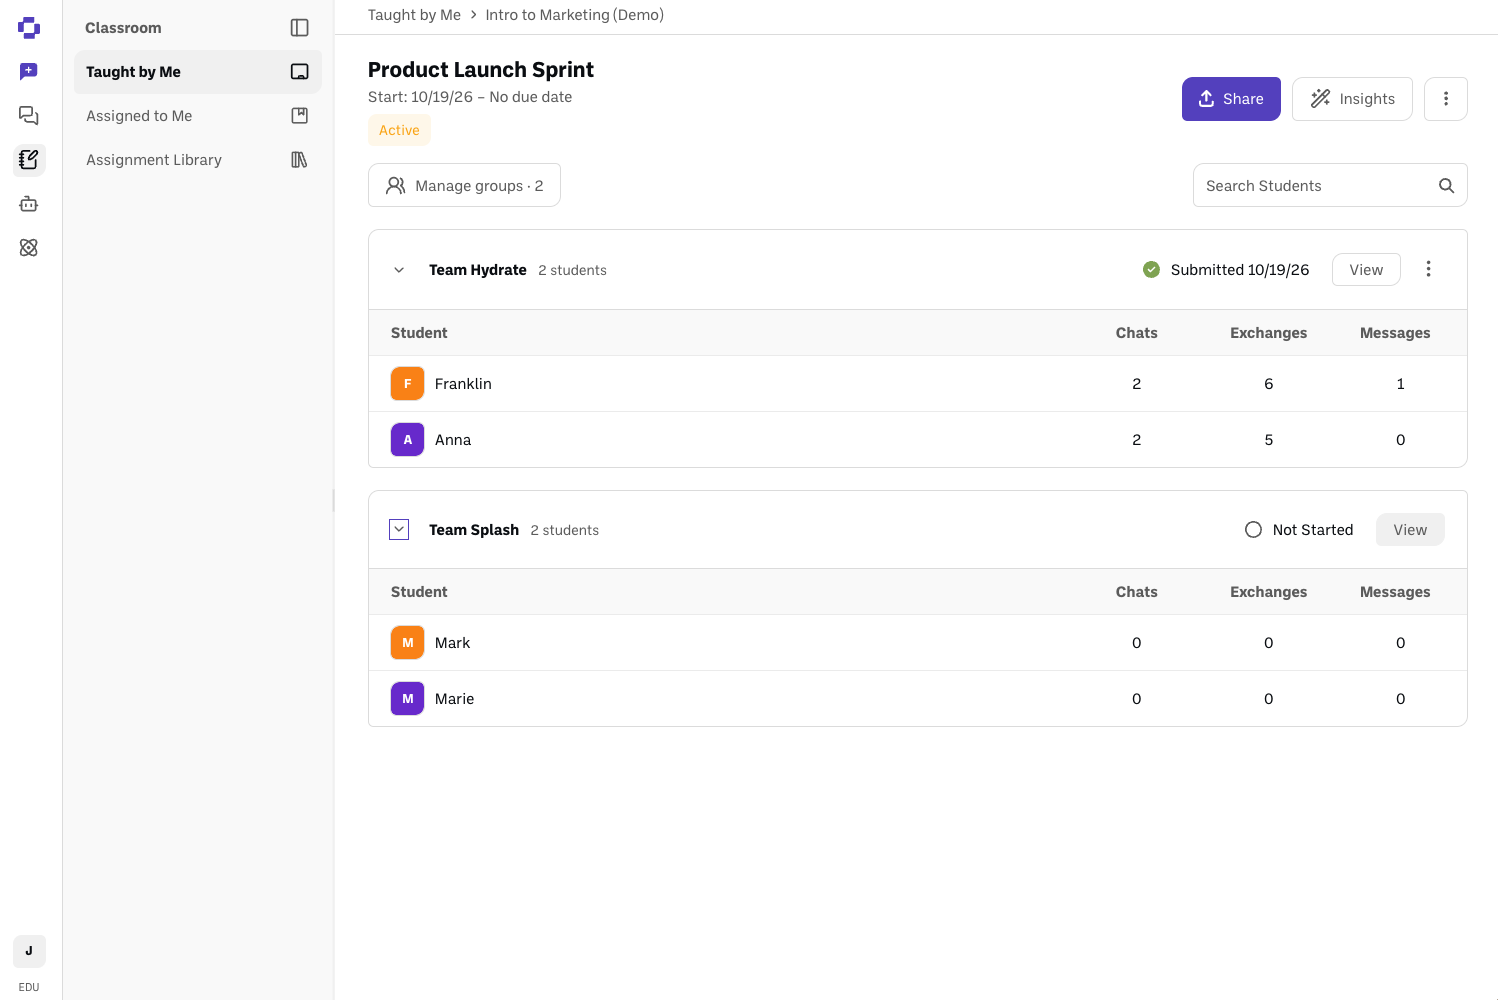Click View for Team Splash
1498x1000 pixels.
click(x=1410, y=530)
